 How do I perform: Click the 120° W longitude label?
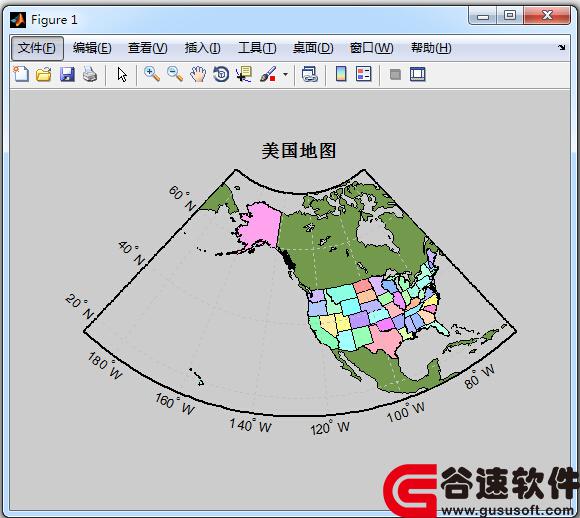click(x=330, y=428)
